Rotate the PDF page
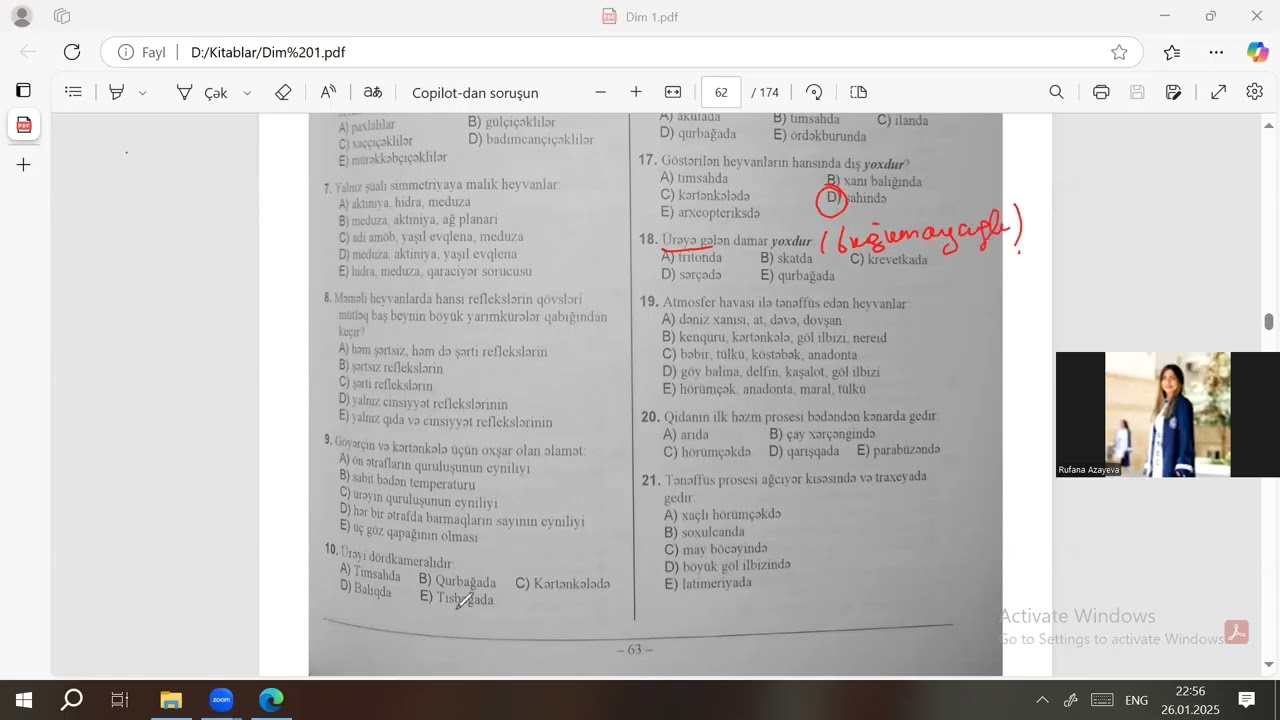 [814, 92]
